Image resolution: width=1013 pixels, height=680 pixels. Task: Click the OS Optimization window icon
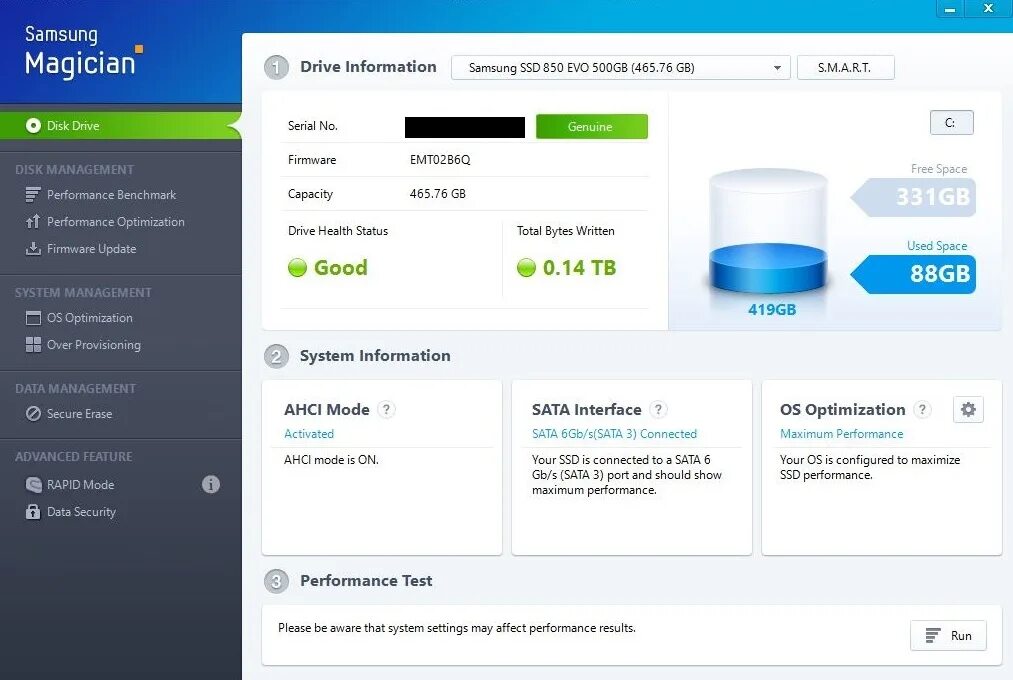point(33,318)
